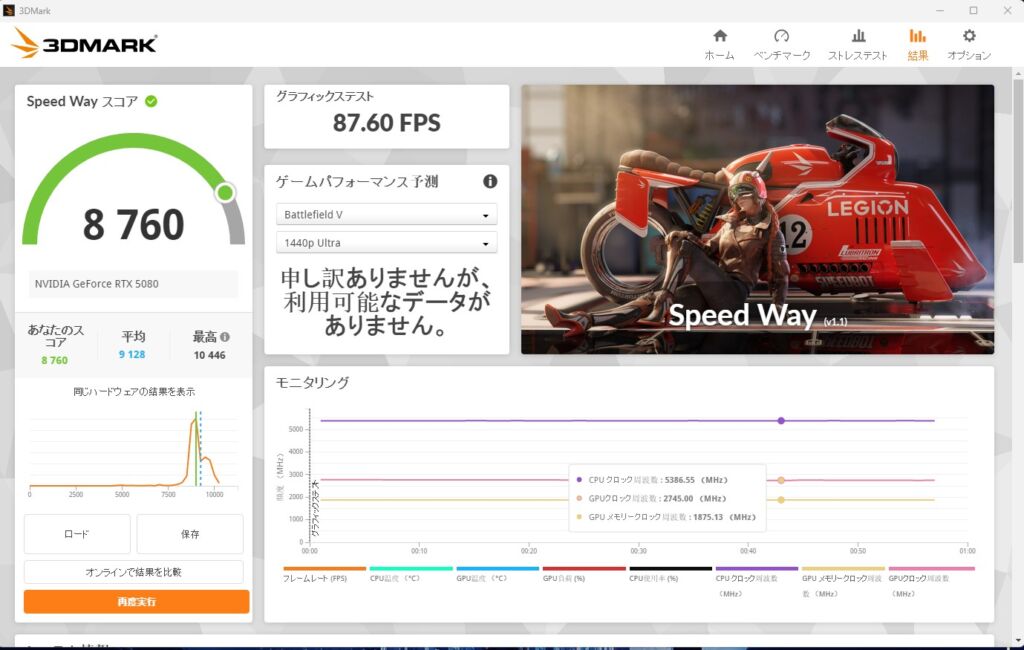Toggle the CPUクロック周波数 (MHz) legend series
This screenshot has height=650, width=1024.
756,582
